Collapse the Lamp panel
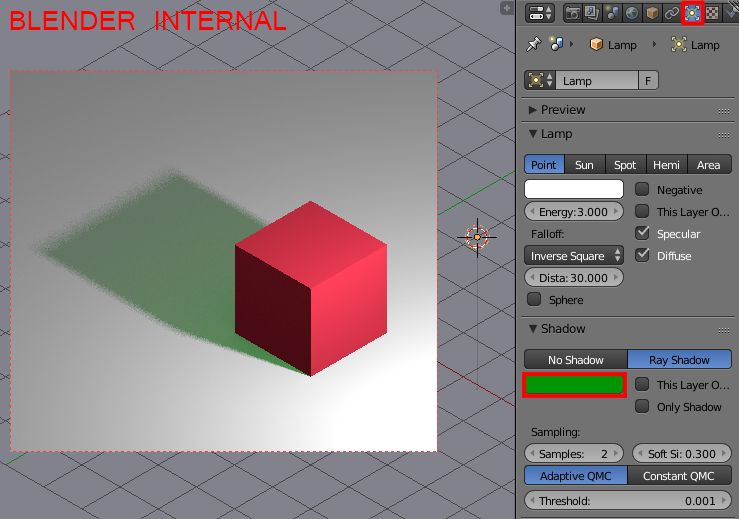Viewport: 739px width, 519px height. coord(533,134)
